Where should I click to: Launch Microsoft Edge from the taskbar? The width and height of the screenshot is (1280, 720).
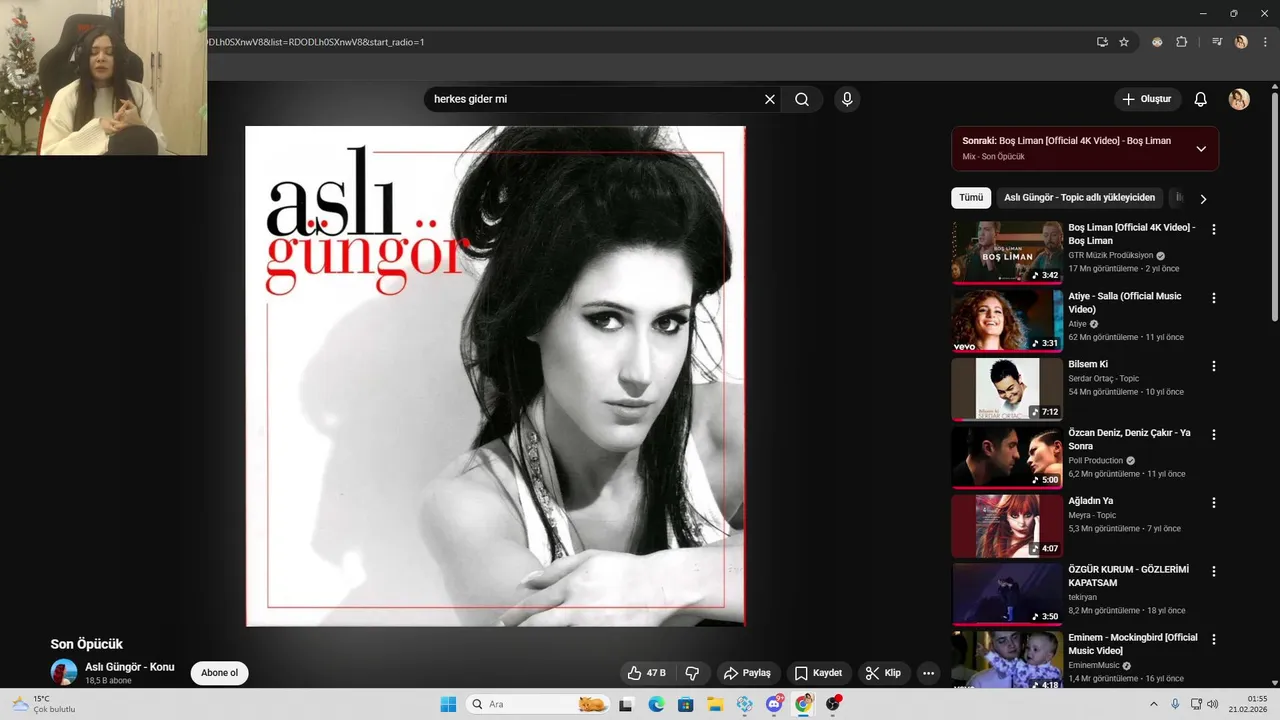[656, 704]
